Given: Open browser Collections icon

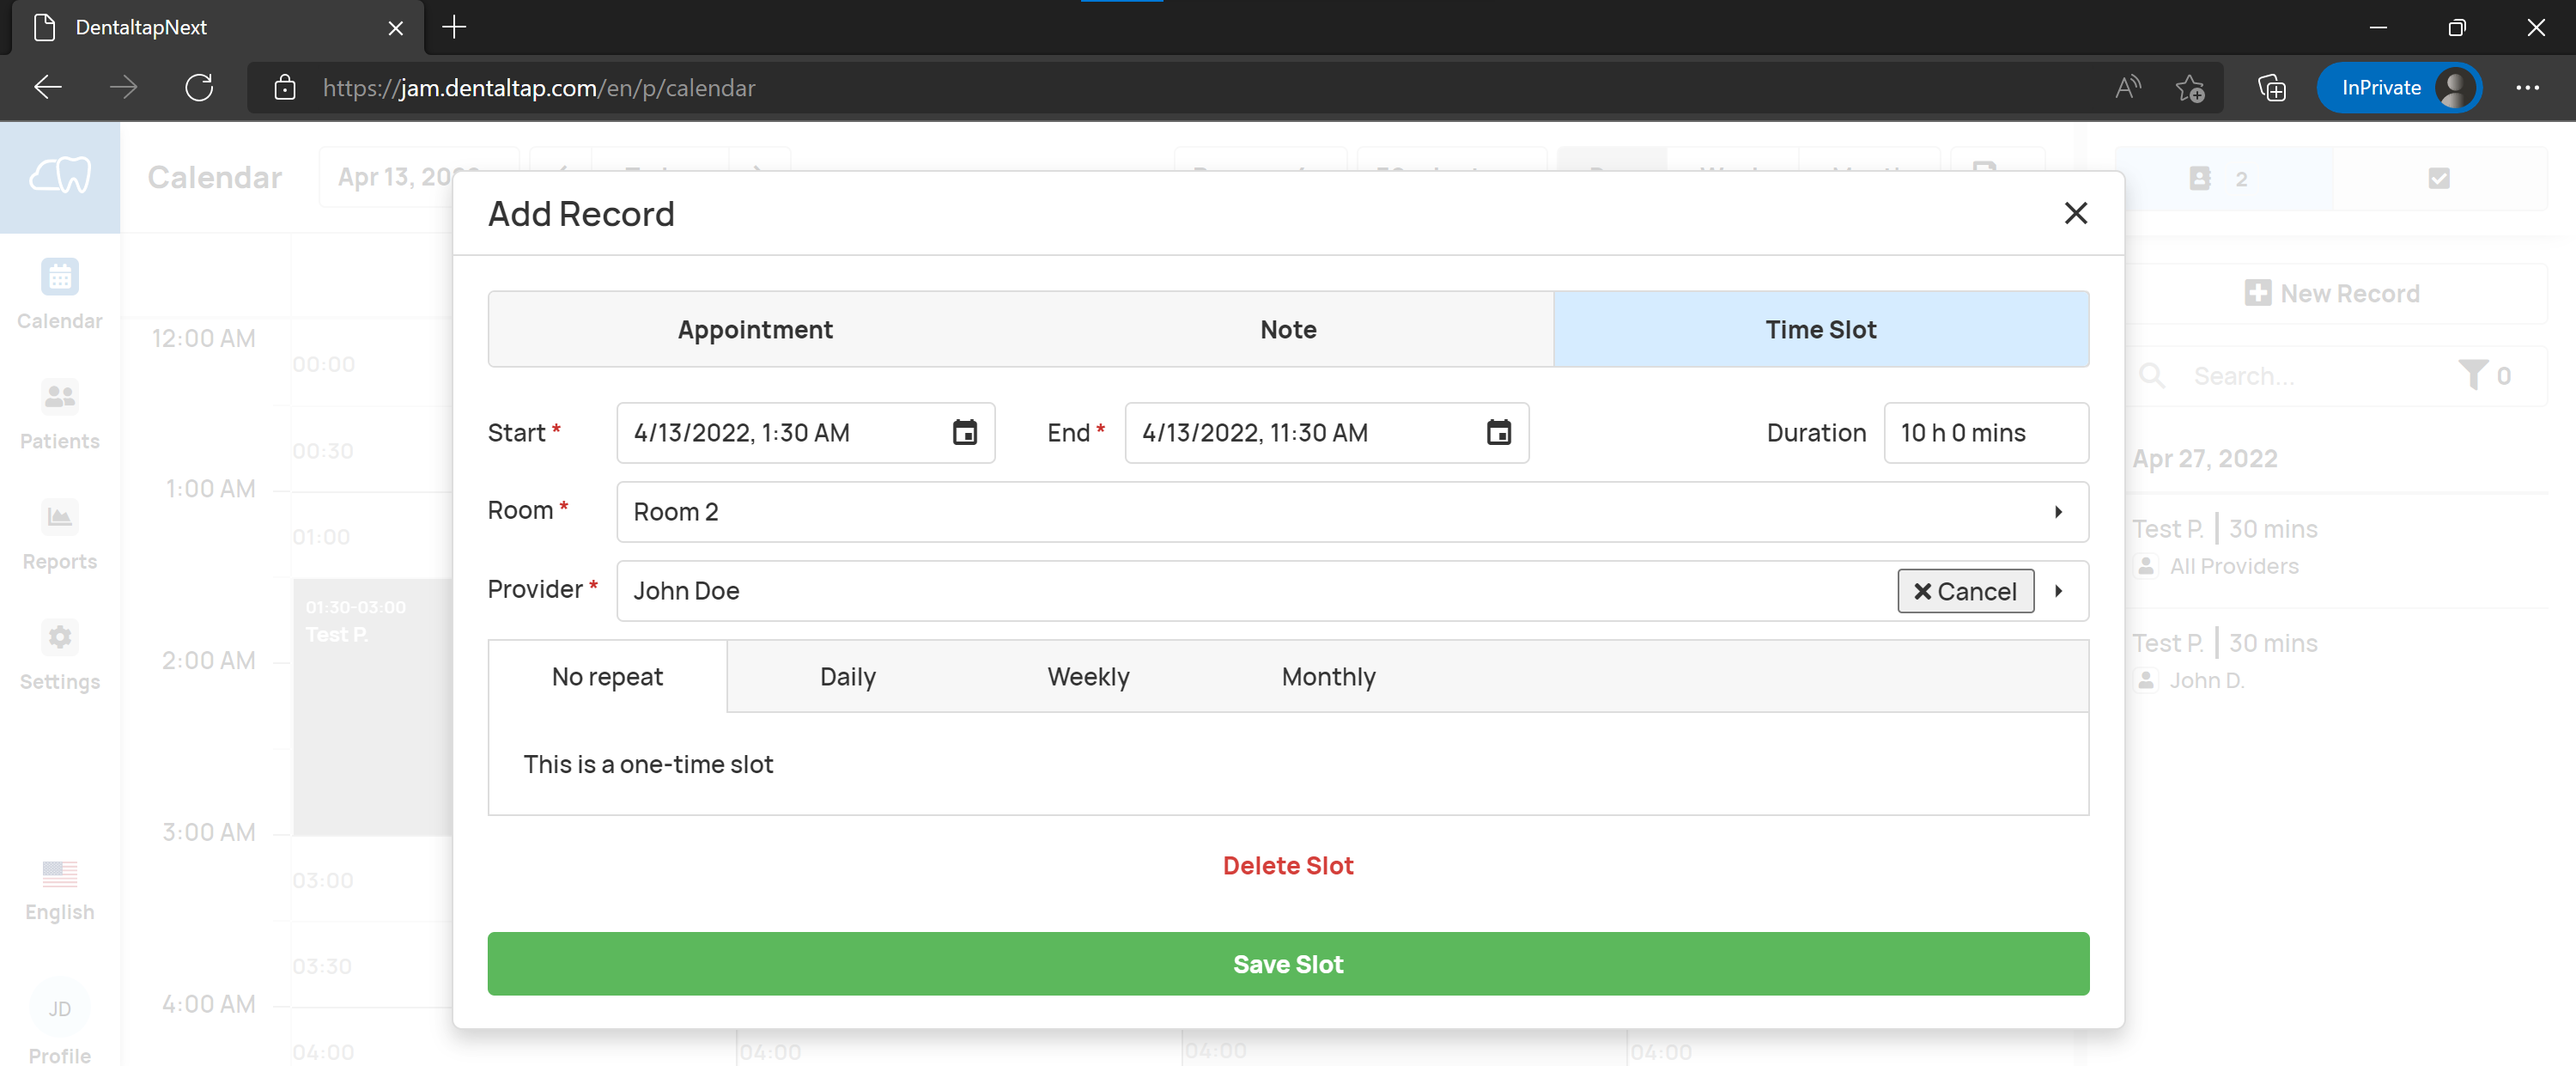Looking at the screenshot, I should (2271, 88).
